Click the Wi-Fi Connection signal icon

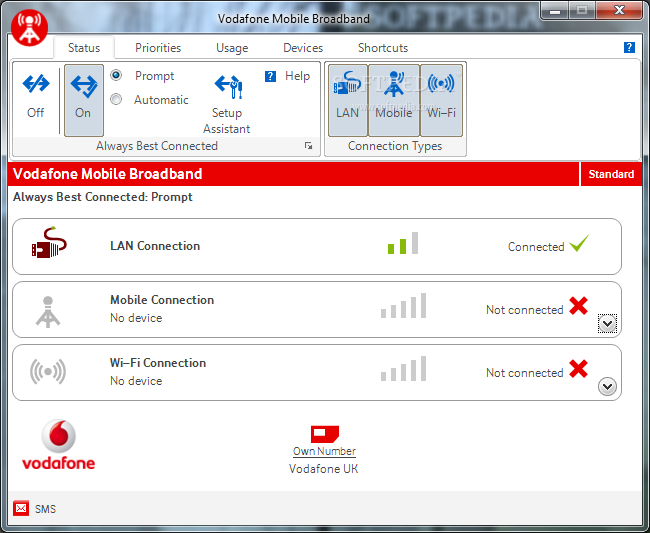click(48, 371)
